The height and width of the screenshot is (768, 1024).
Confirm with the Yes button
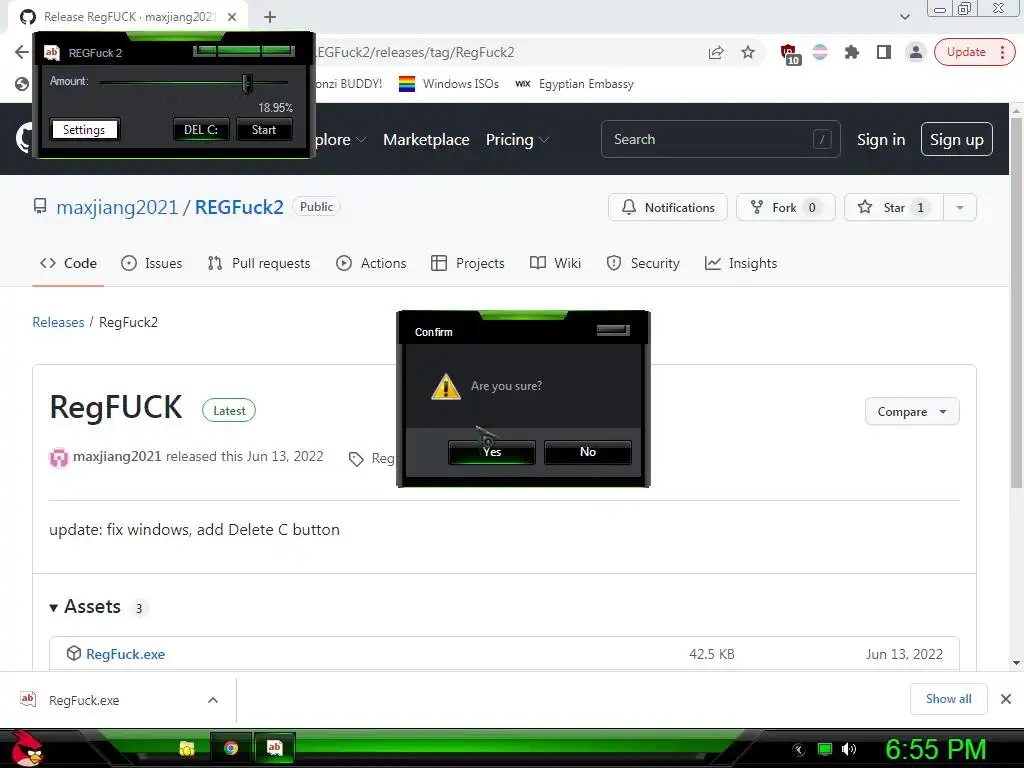[492, 452]
